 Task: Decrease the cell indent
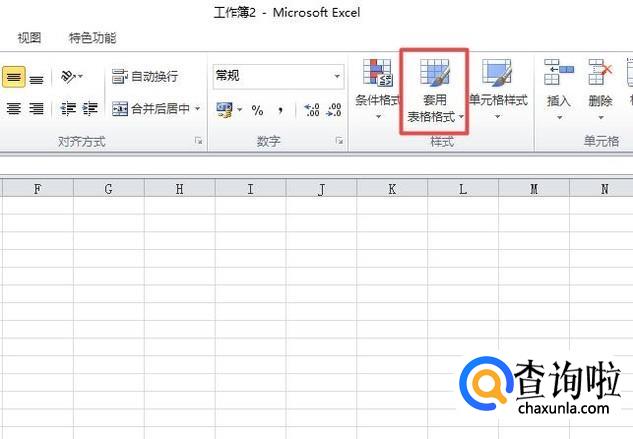67,109
